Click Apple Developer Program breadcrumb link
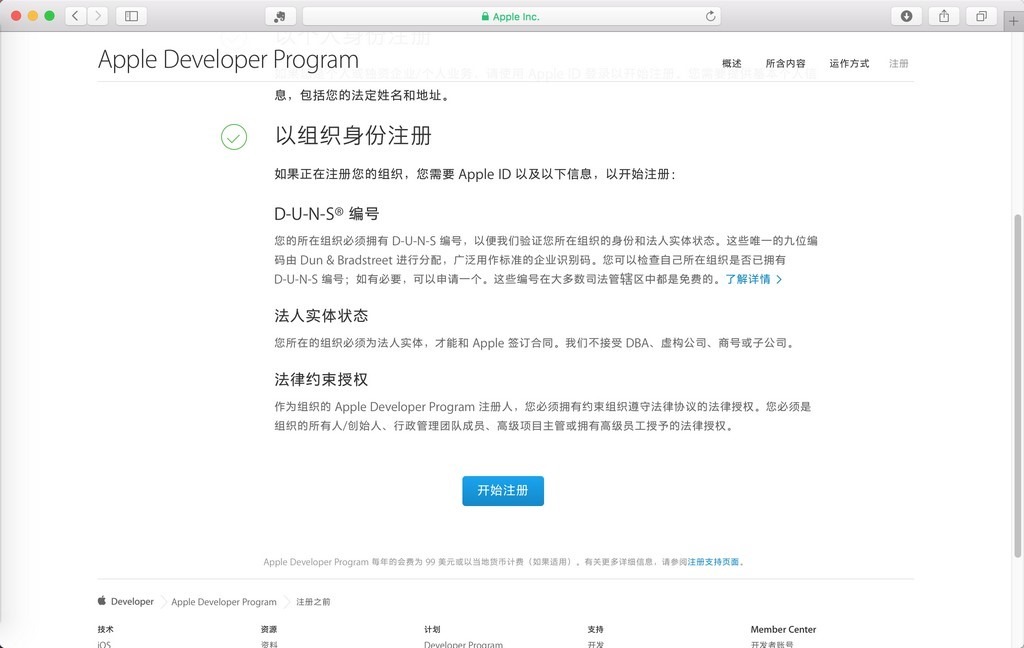This screenshot has width=1024, height=648. click(224, 602)
